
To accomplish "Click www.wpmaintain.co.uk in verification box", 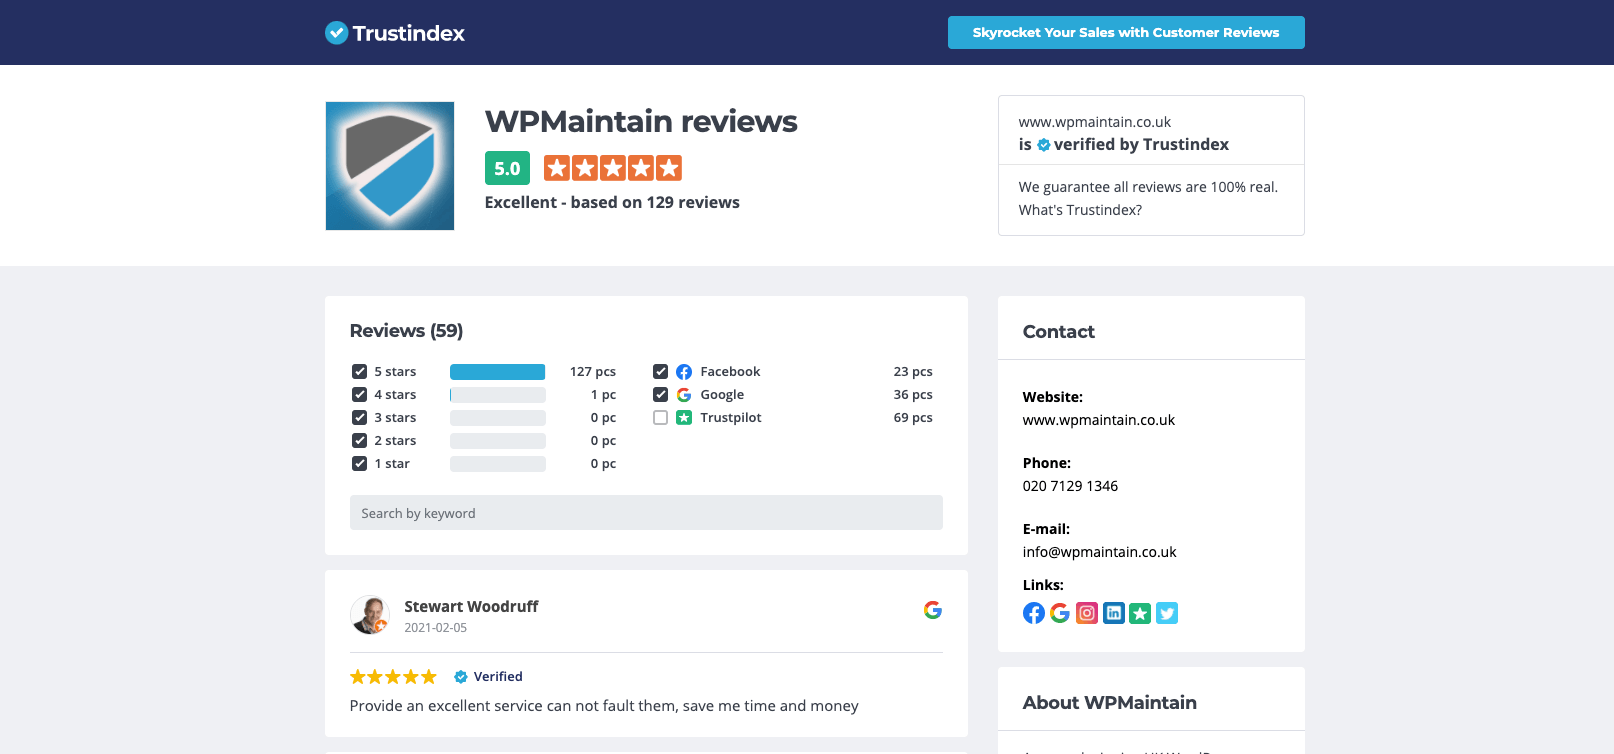I will (x=1095, y=122).
